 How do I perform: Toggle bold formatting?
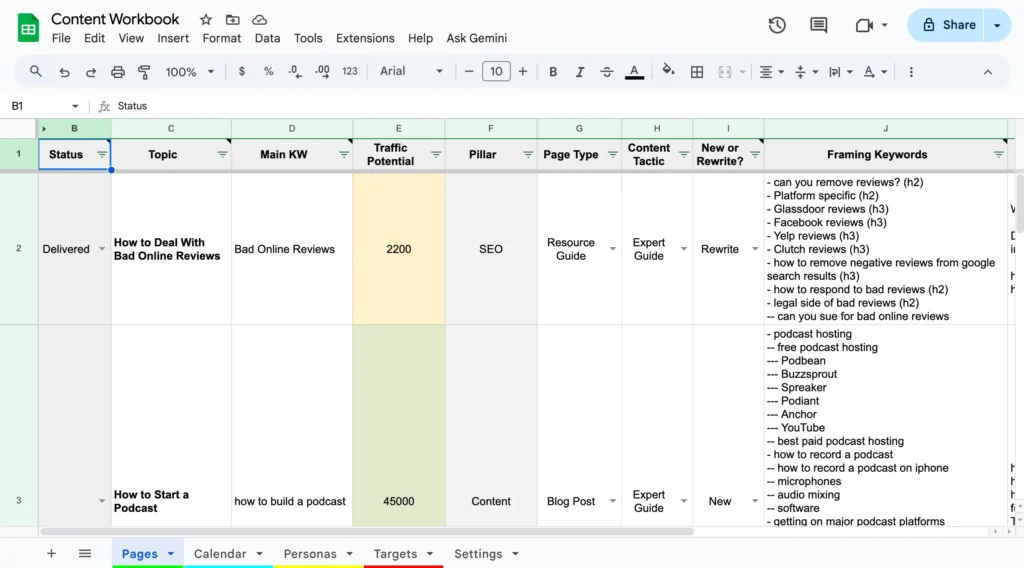point(552,72)
